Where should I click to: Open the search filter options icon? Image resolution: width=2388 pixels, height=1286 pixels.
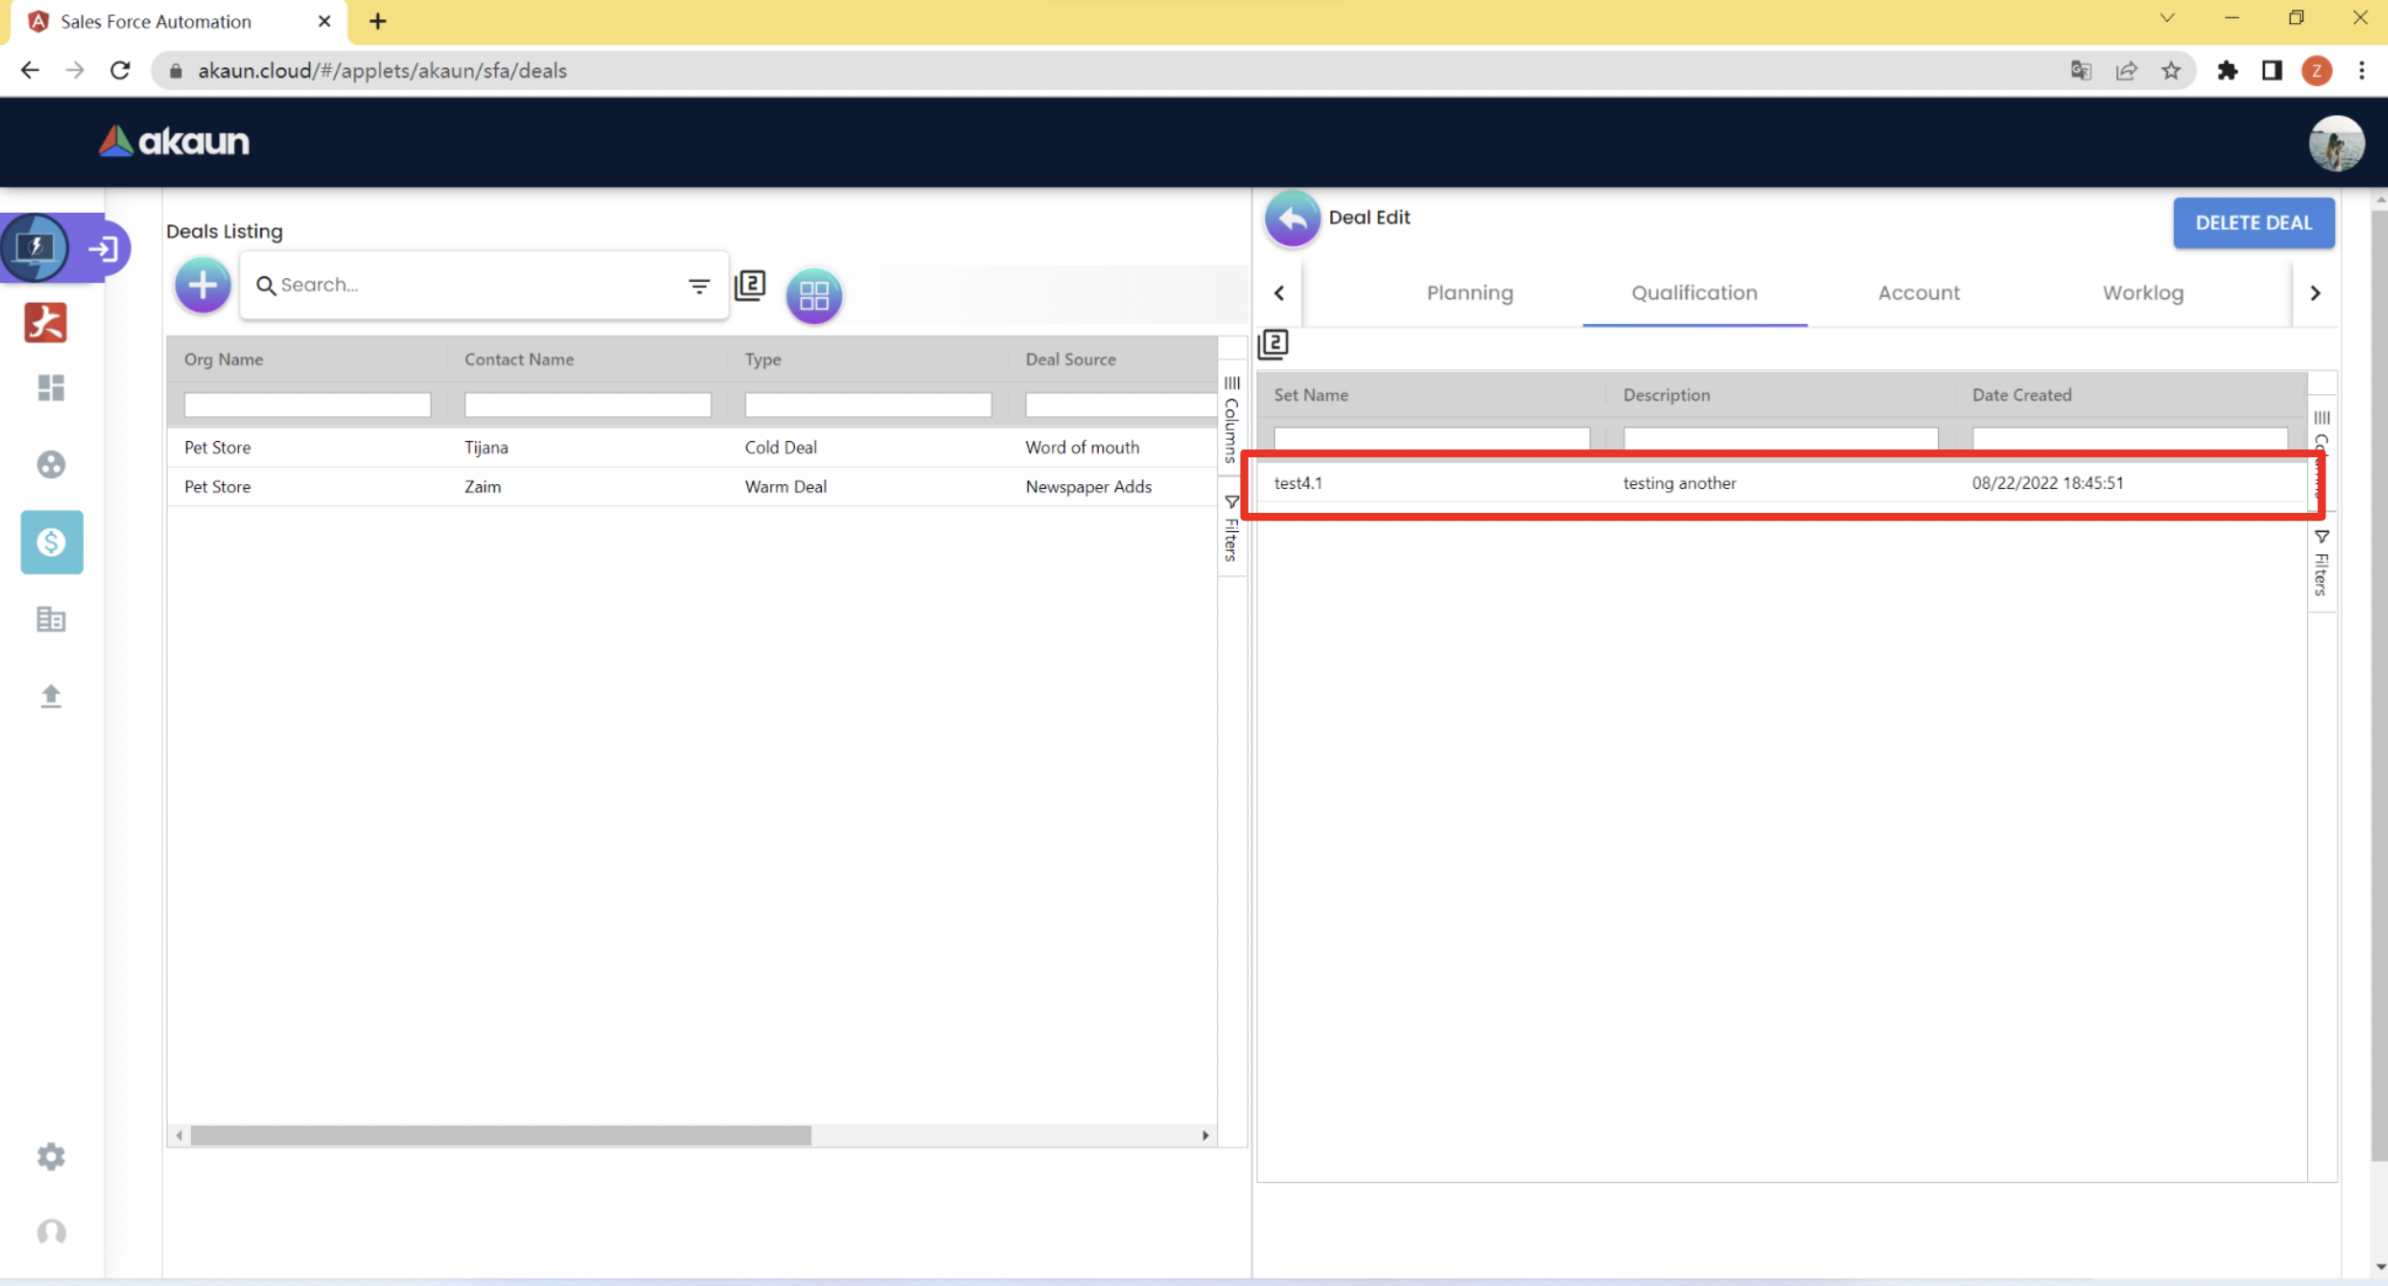pos(698,286)
